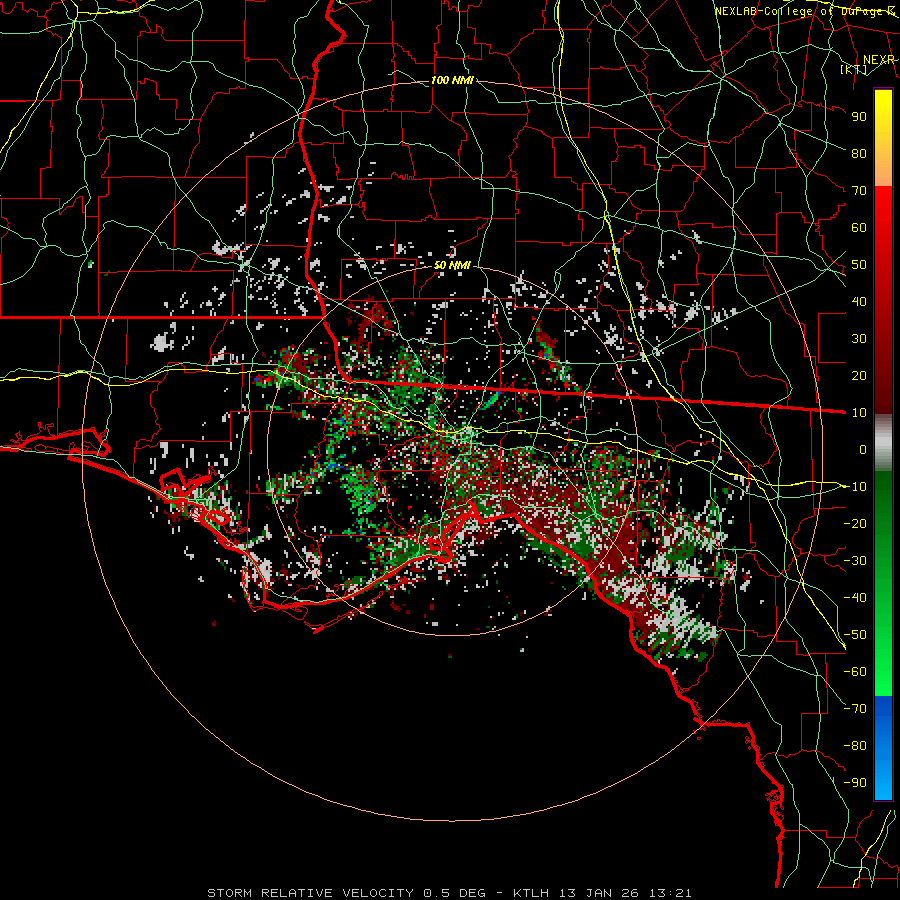Click the "-20" velocity scale label
The width and height of the screenshot is (900, 900).
point(855,523)
